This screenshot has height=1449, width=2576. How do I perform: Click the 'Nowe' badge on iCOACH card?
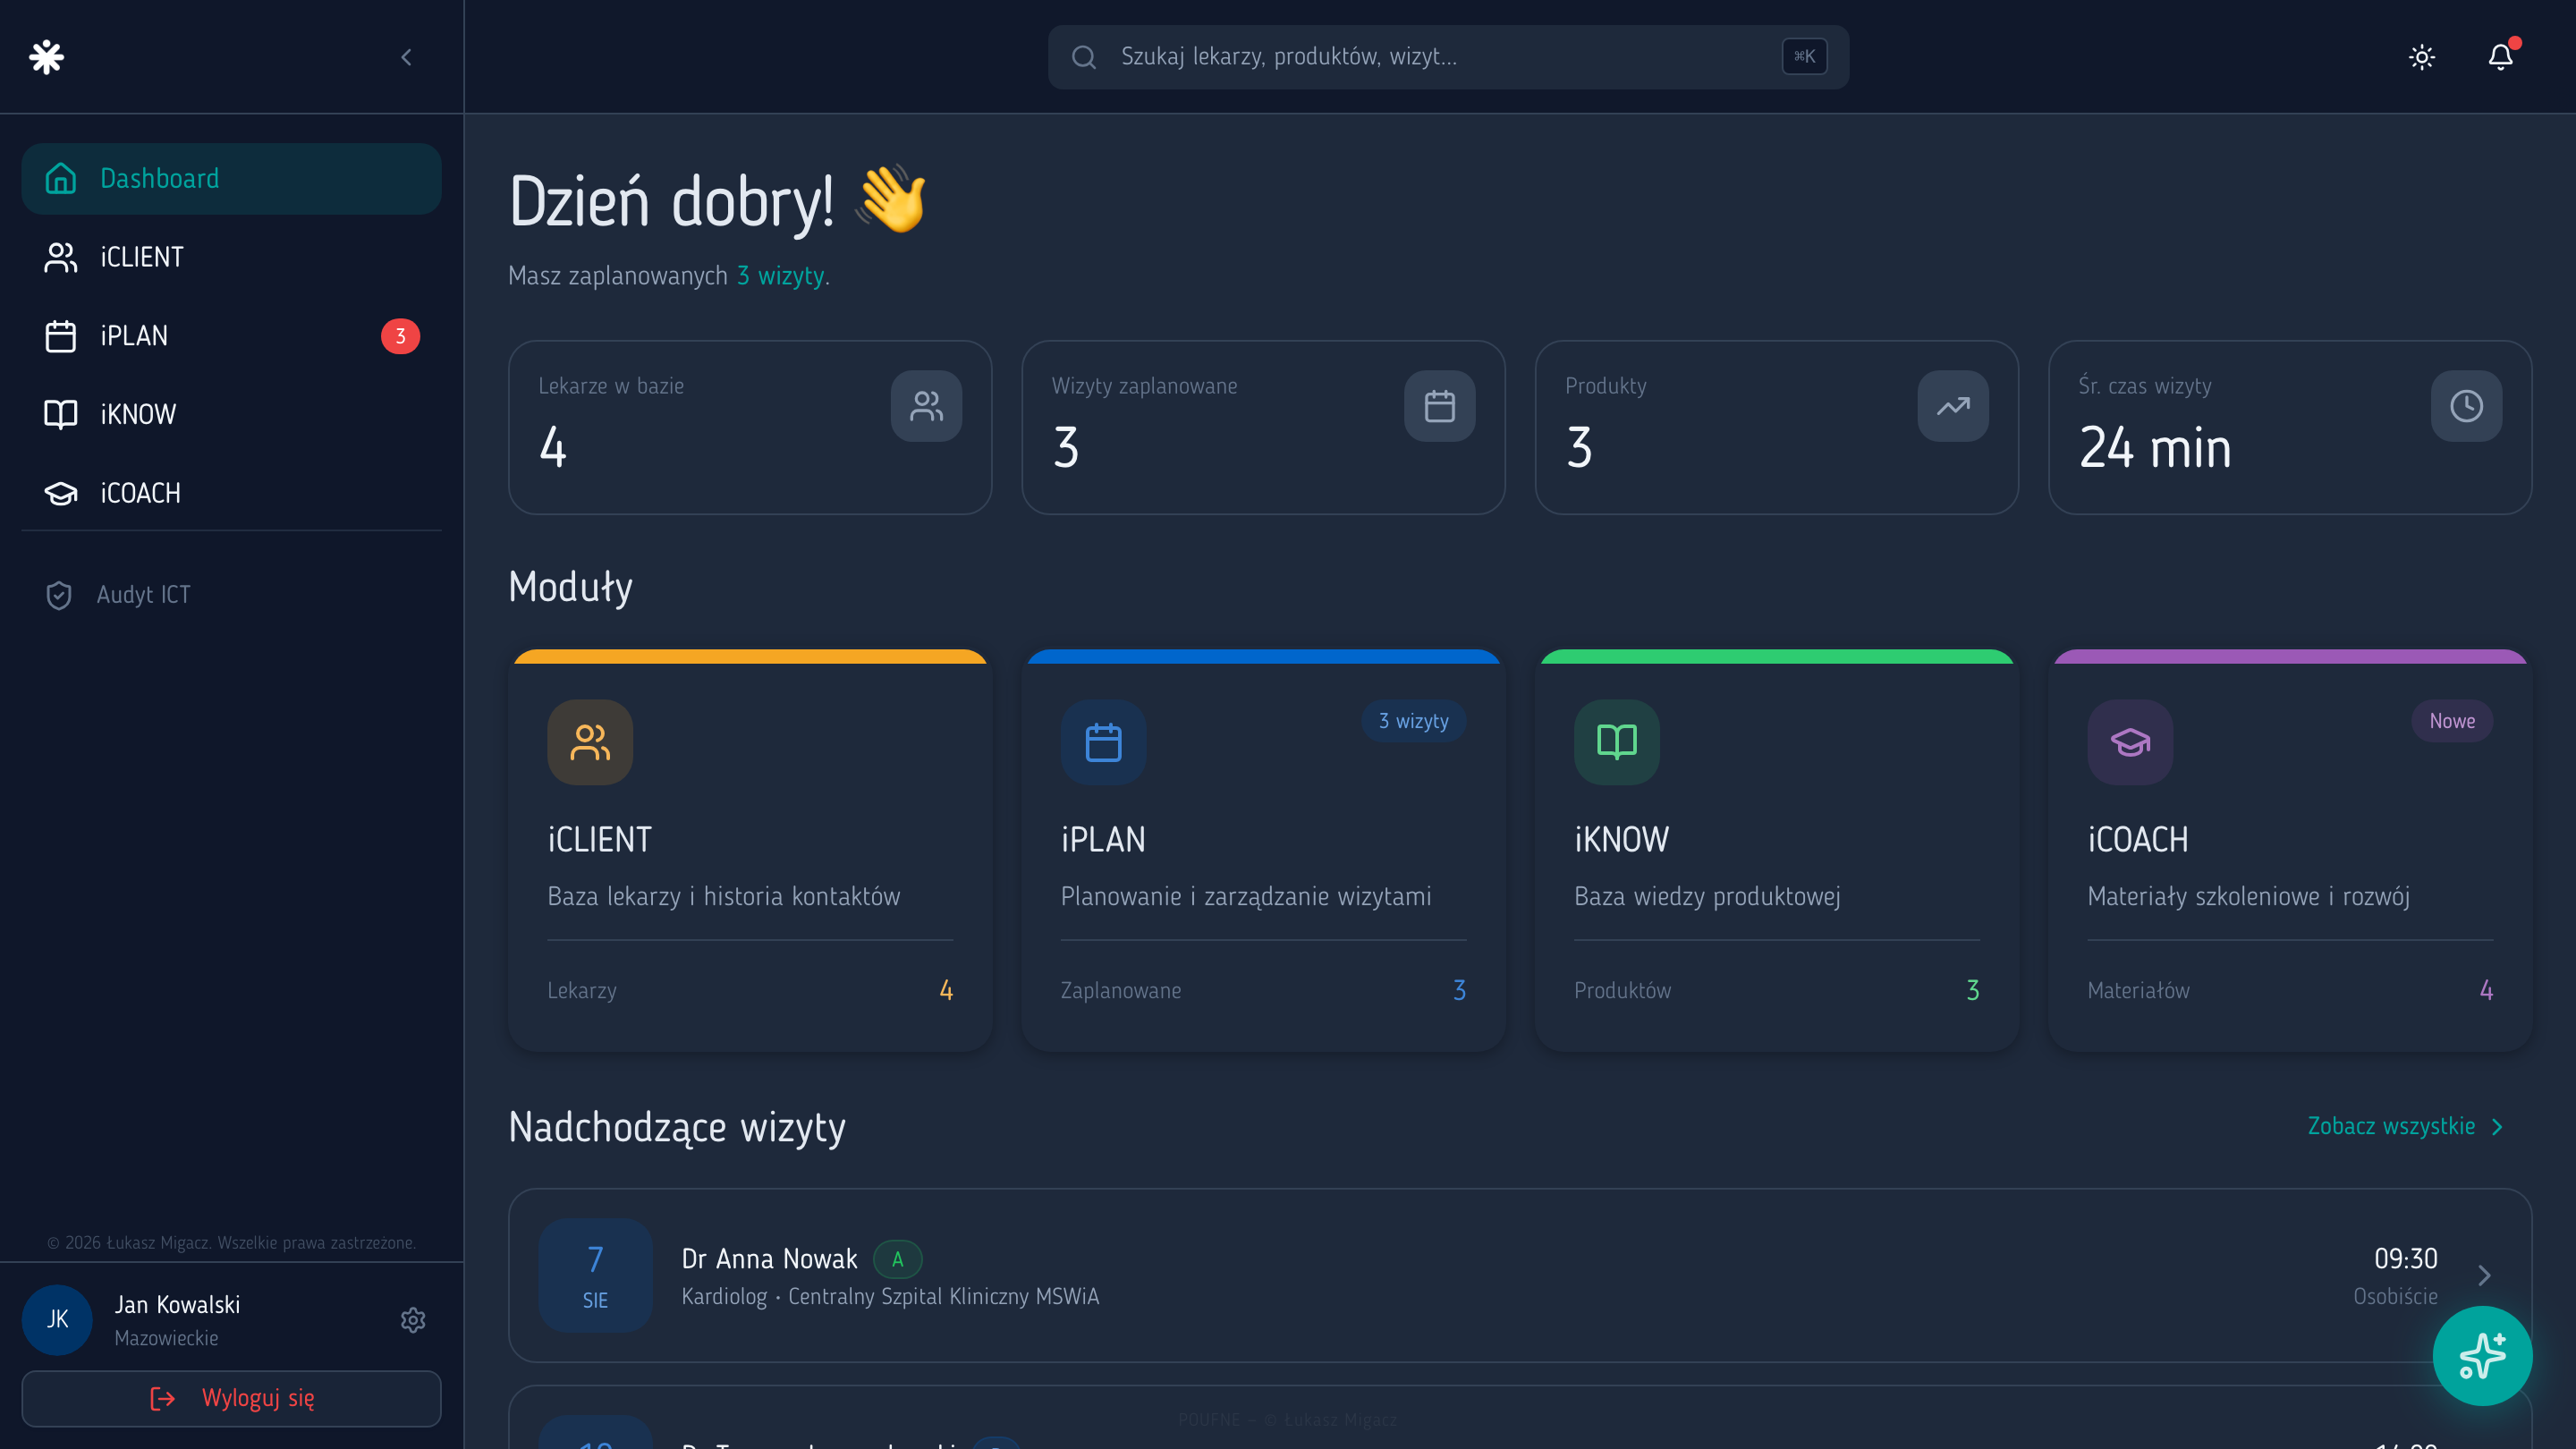pyautogui.click(x=2452, y=721)
